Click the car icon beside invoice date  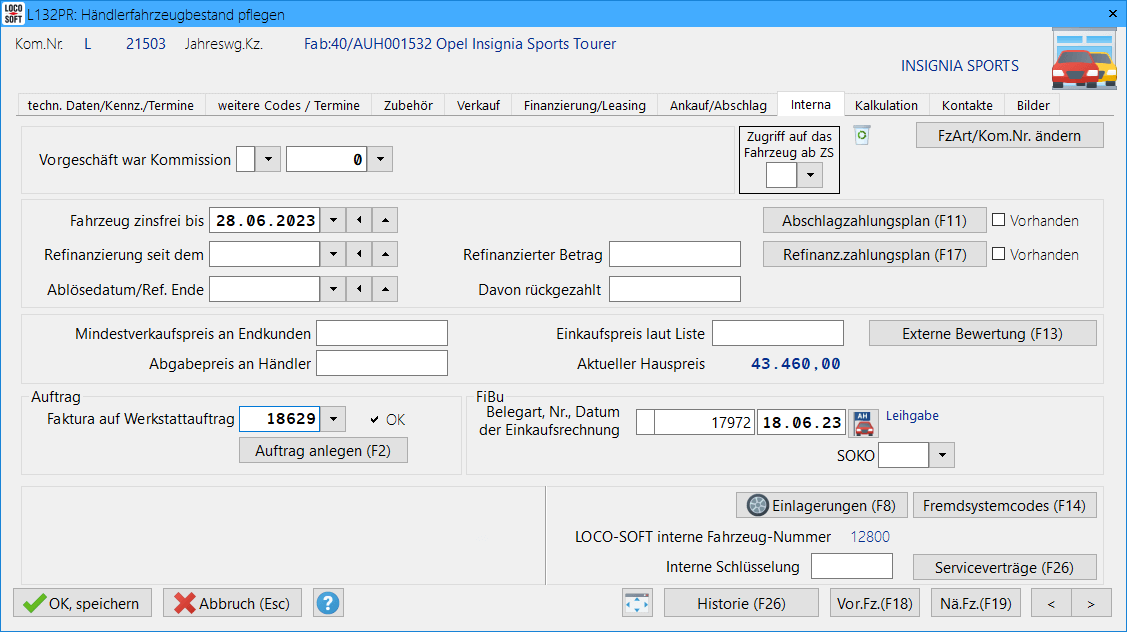click(863, 423)
